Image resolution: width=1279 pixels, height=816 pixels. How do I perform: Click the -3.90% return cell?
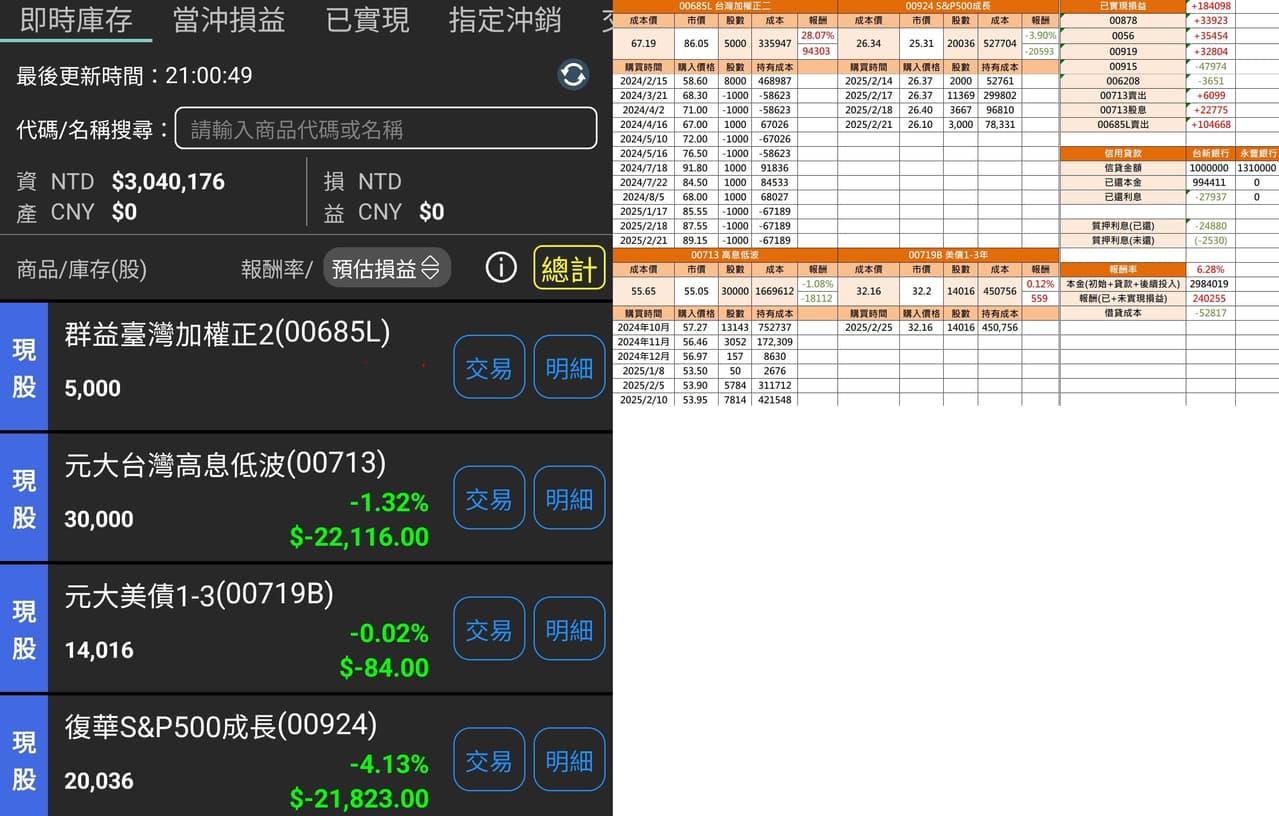click(x=1040, y=35)
